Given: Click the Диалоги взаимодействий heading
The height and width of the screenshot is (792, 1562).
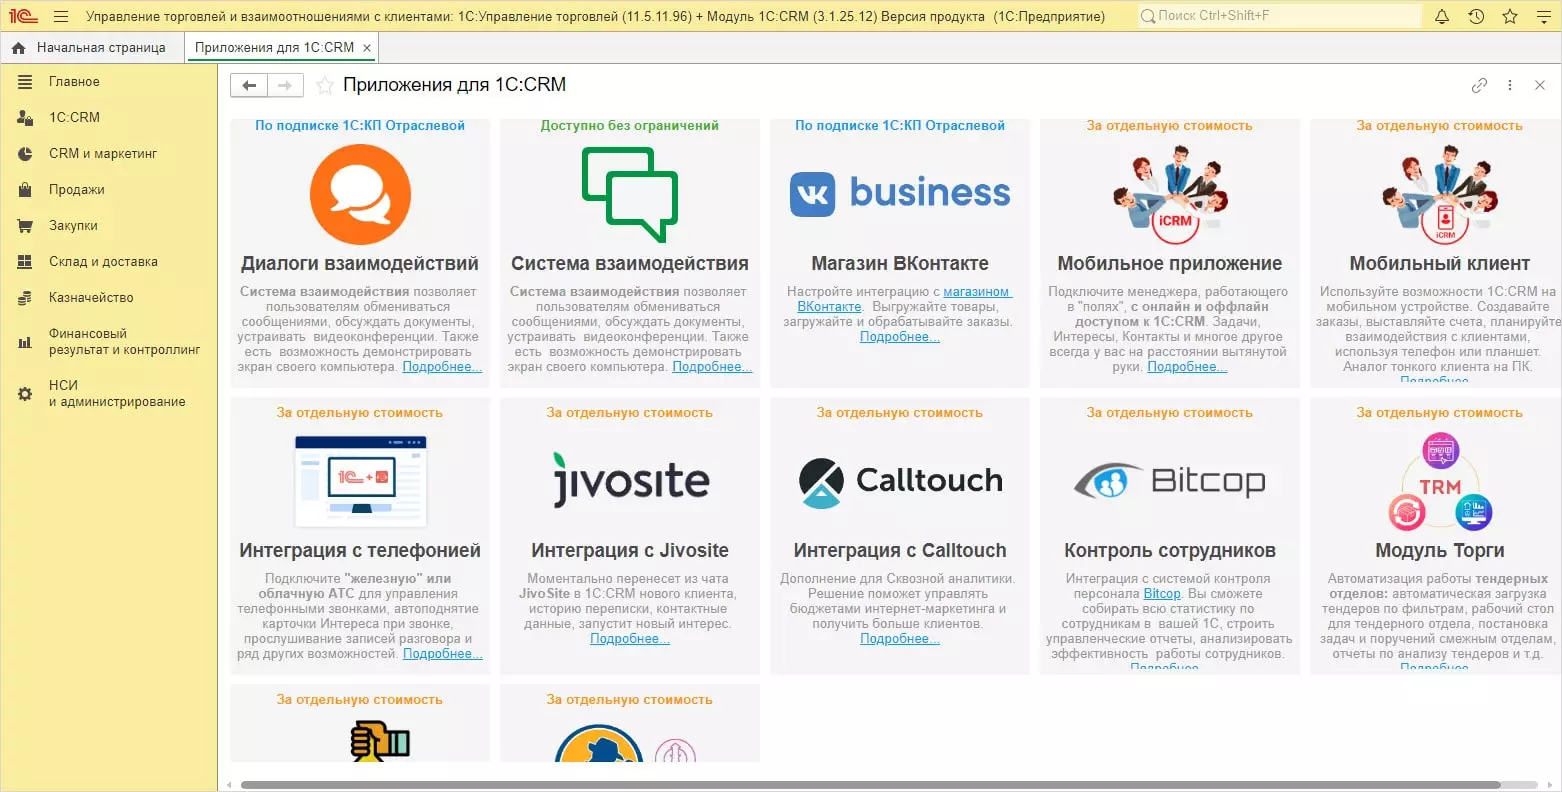Looking at the screenshot, I should 360,264.
